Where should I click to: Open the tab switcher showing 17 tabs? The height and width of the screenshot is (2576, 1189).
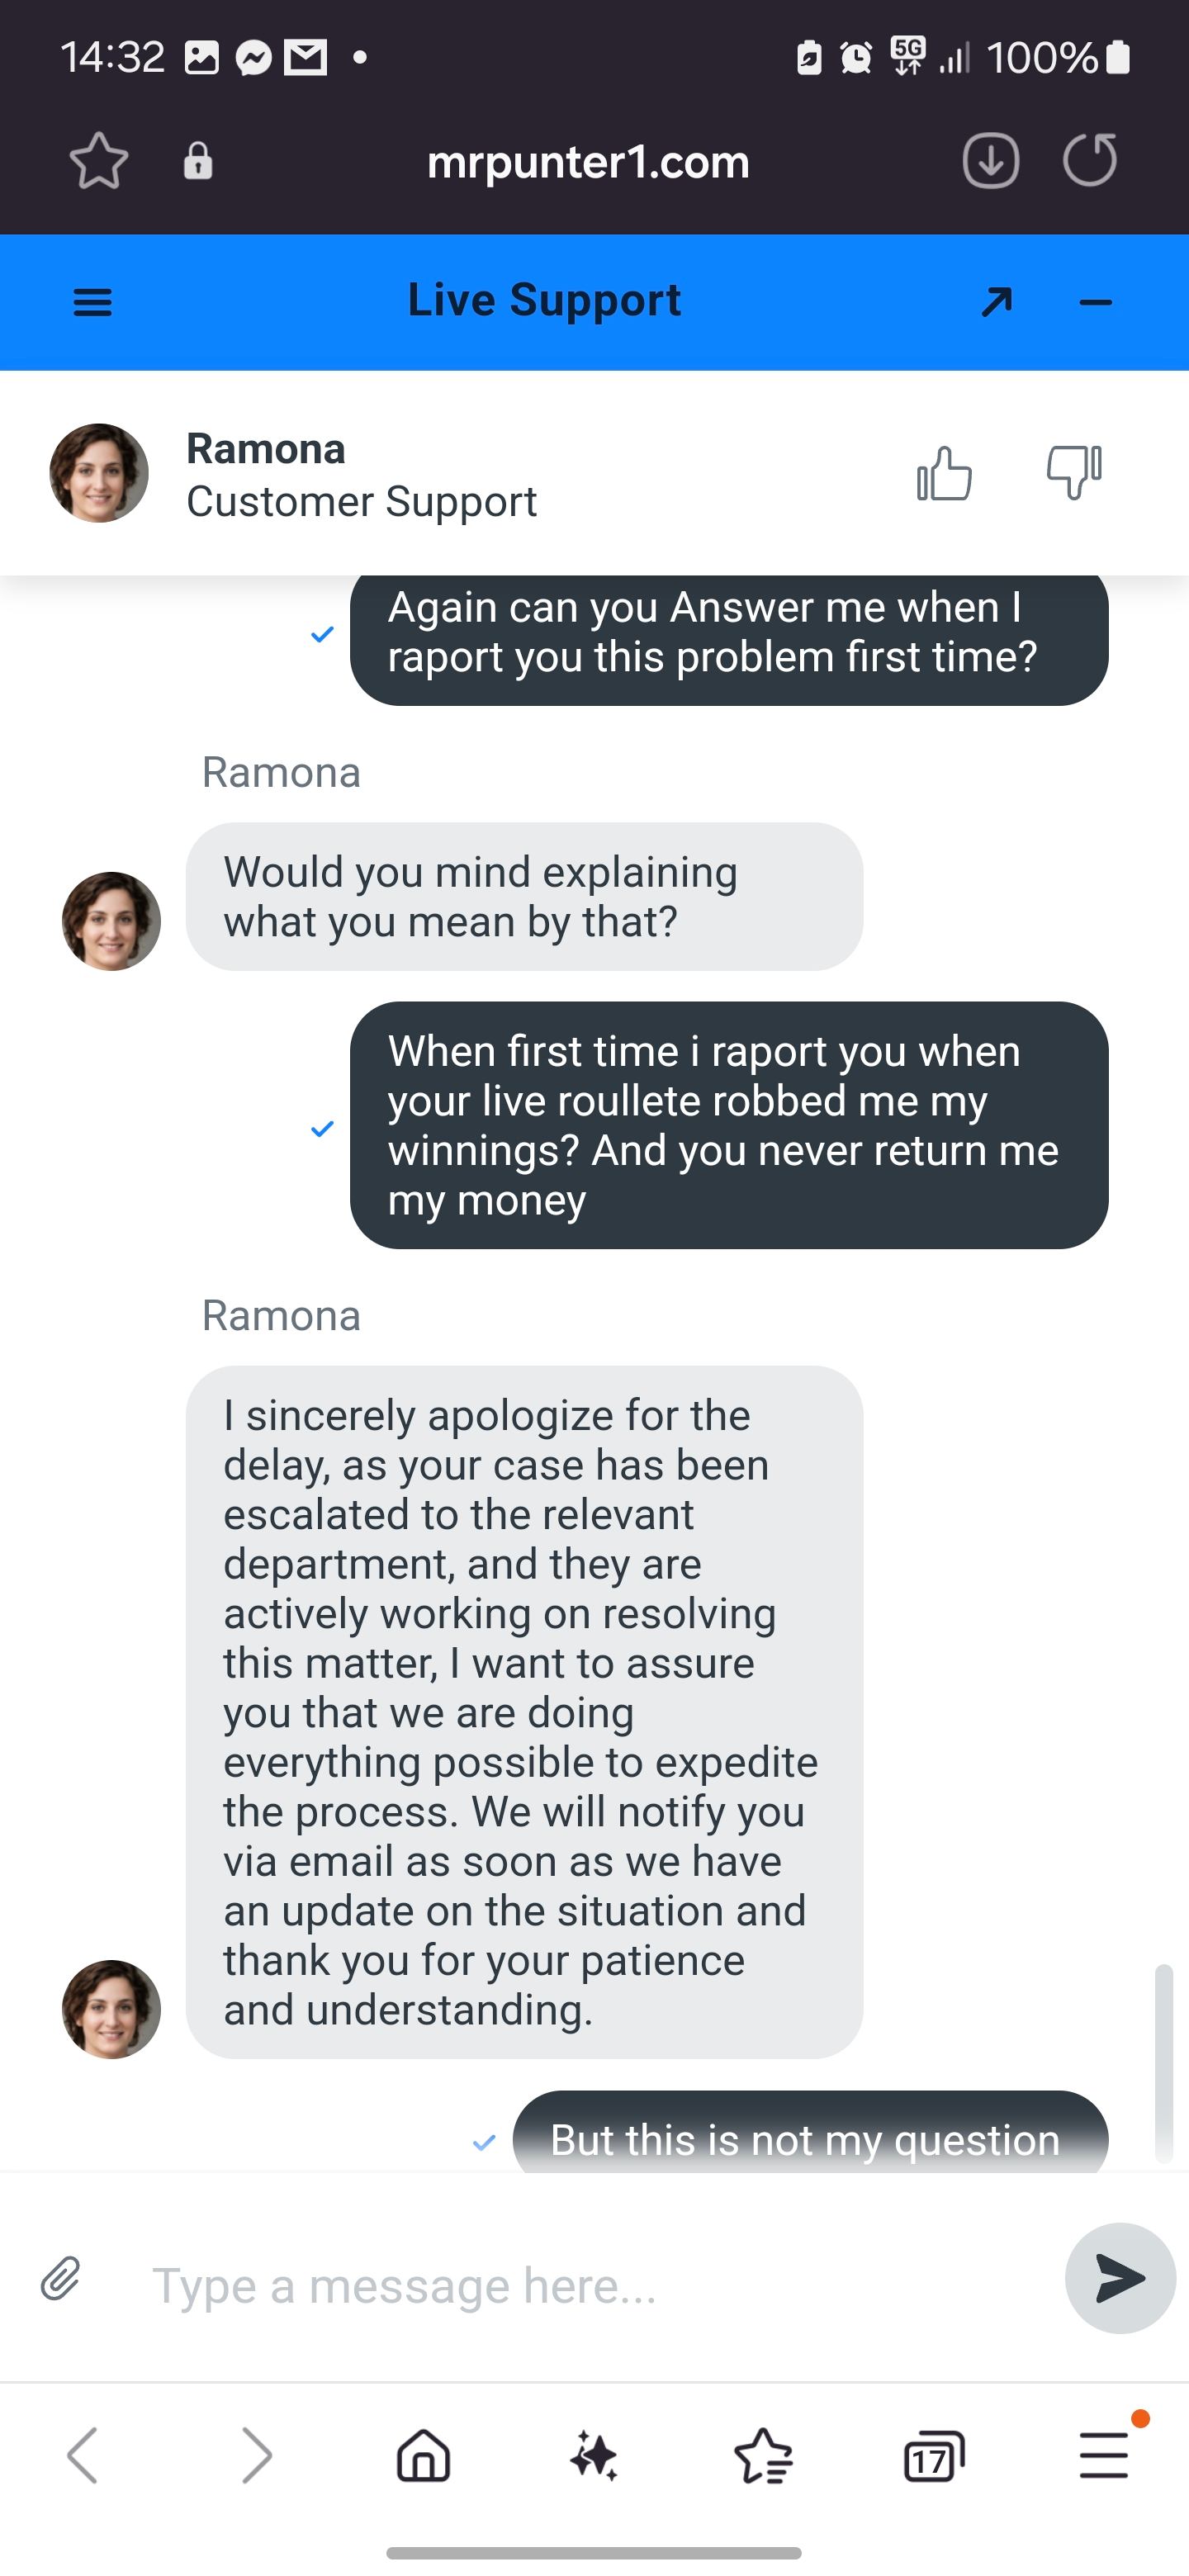point(933,2457)
